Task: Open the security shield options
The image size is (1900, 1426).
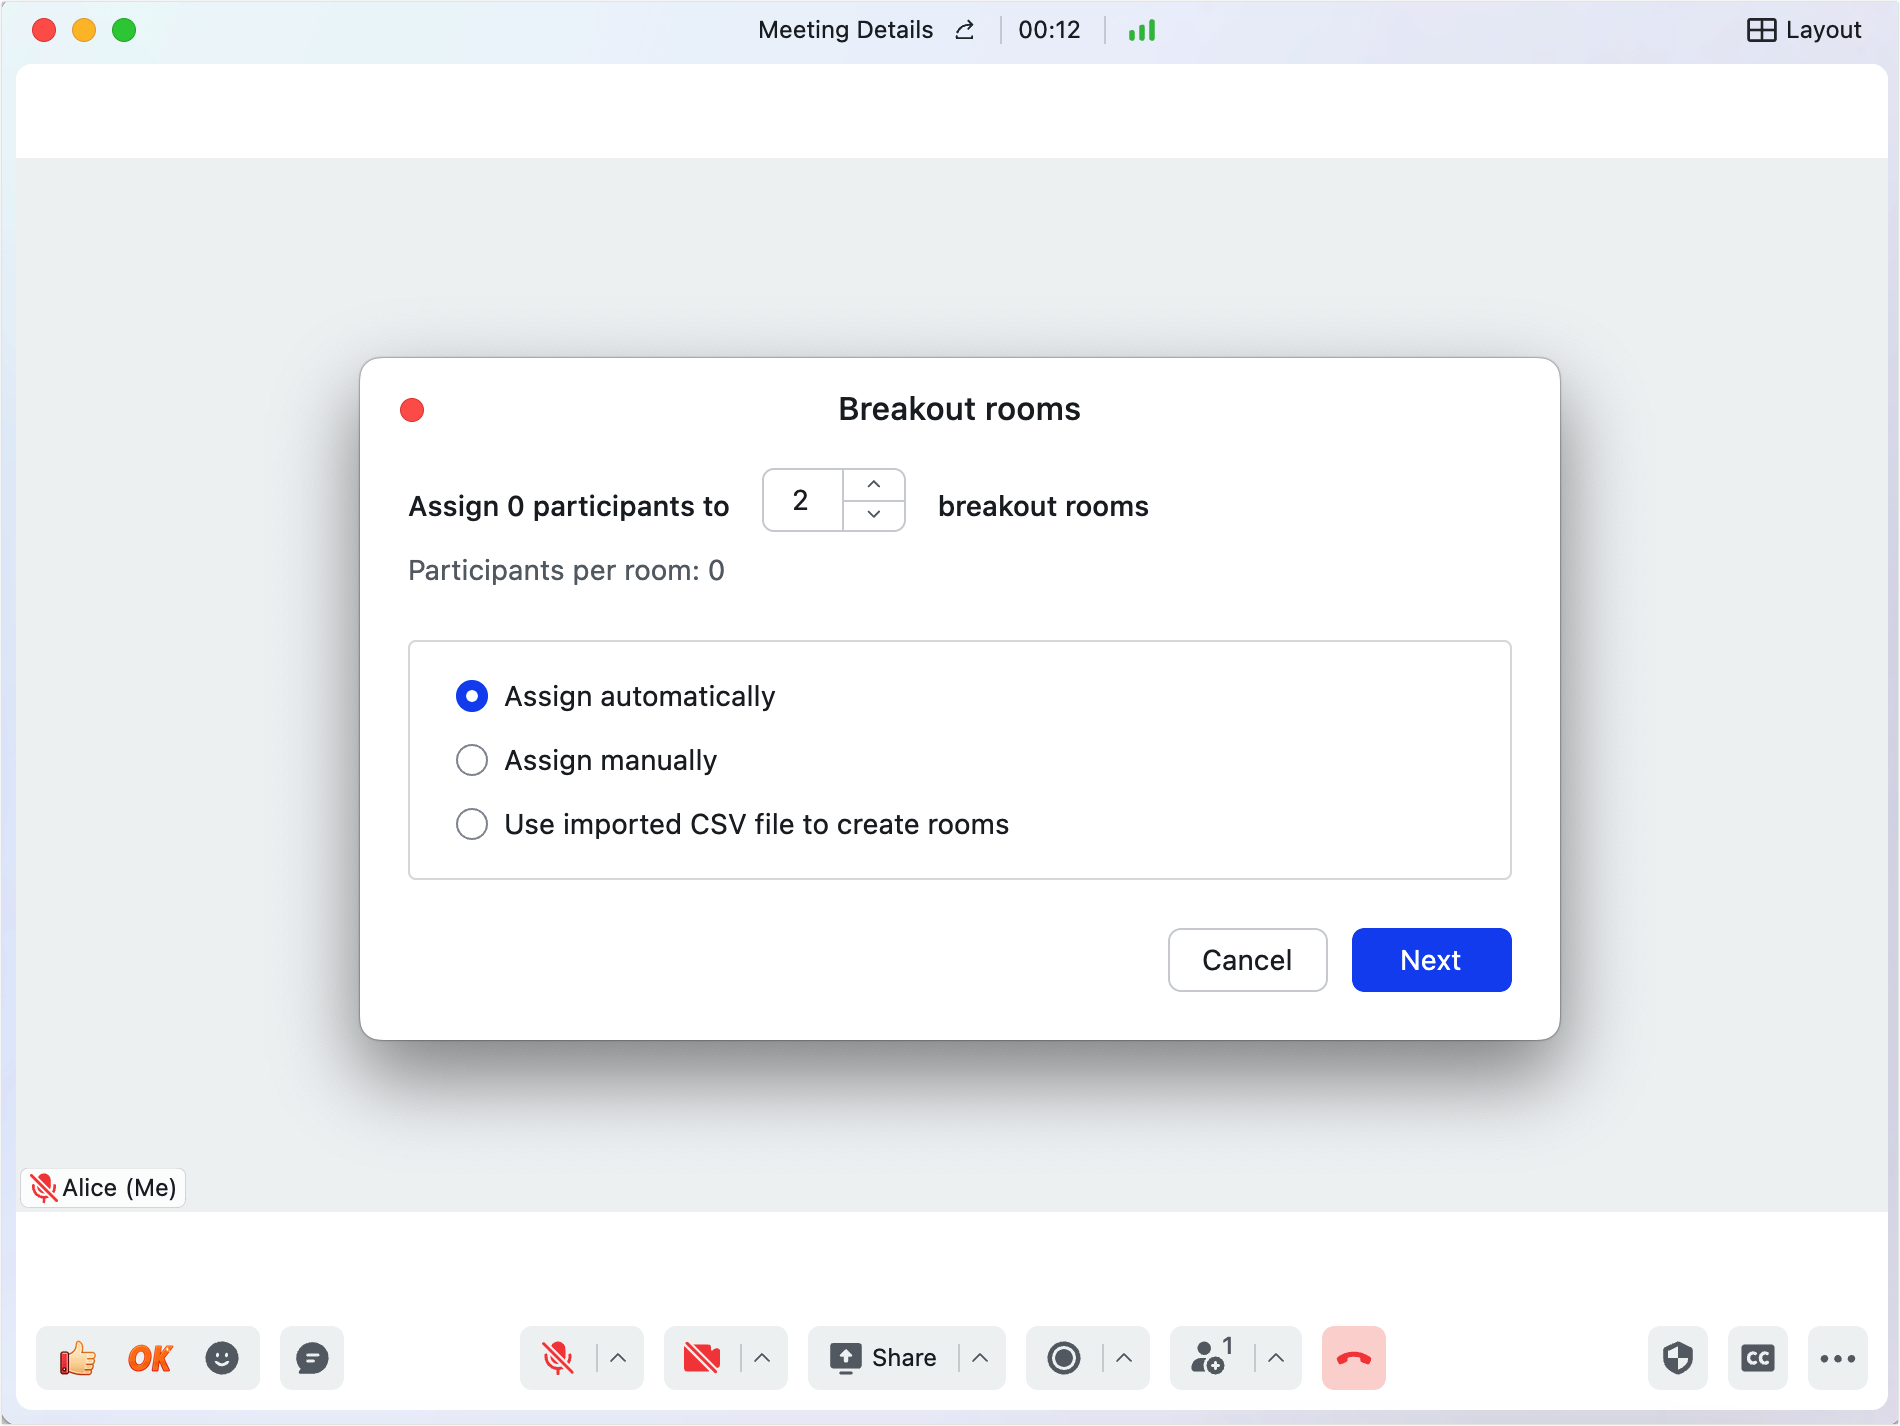Action: coord(1678,1358)
